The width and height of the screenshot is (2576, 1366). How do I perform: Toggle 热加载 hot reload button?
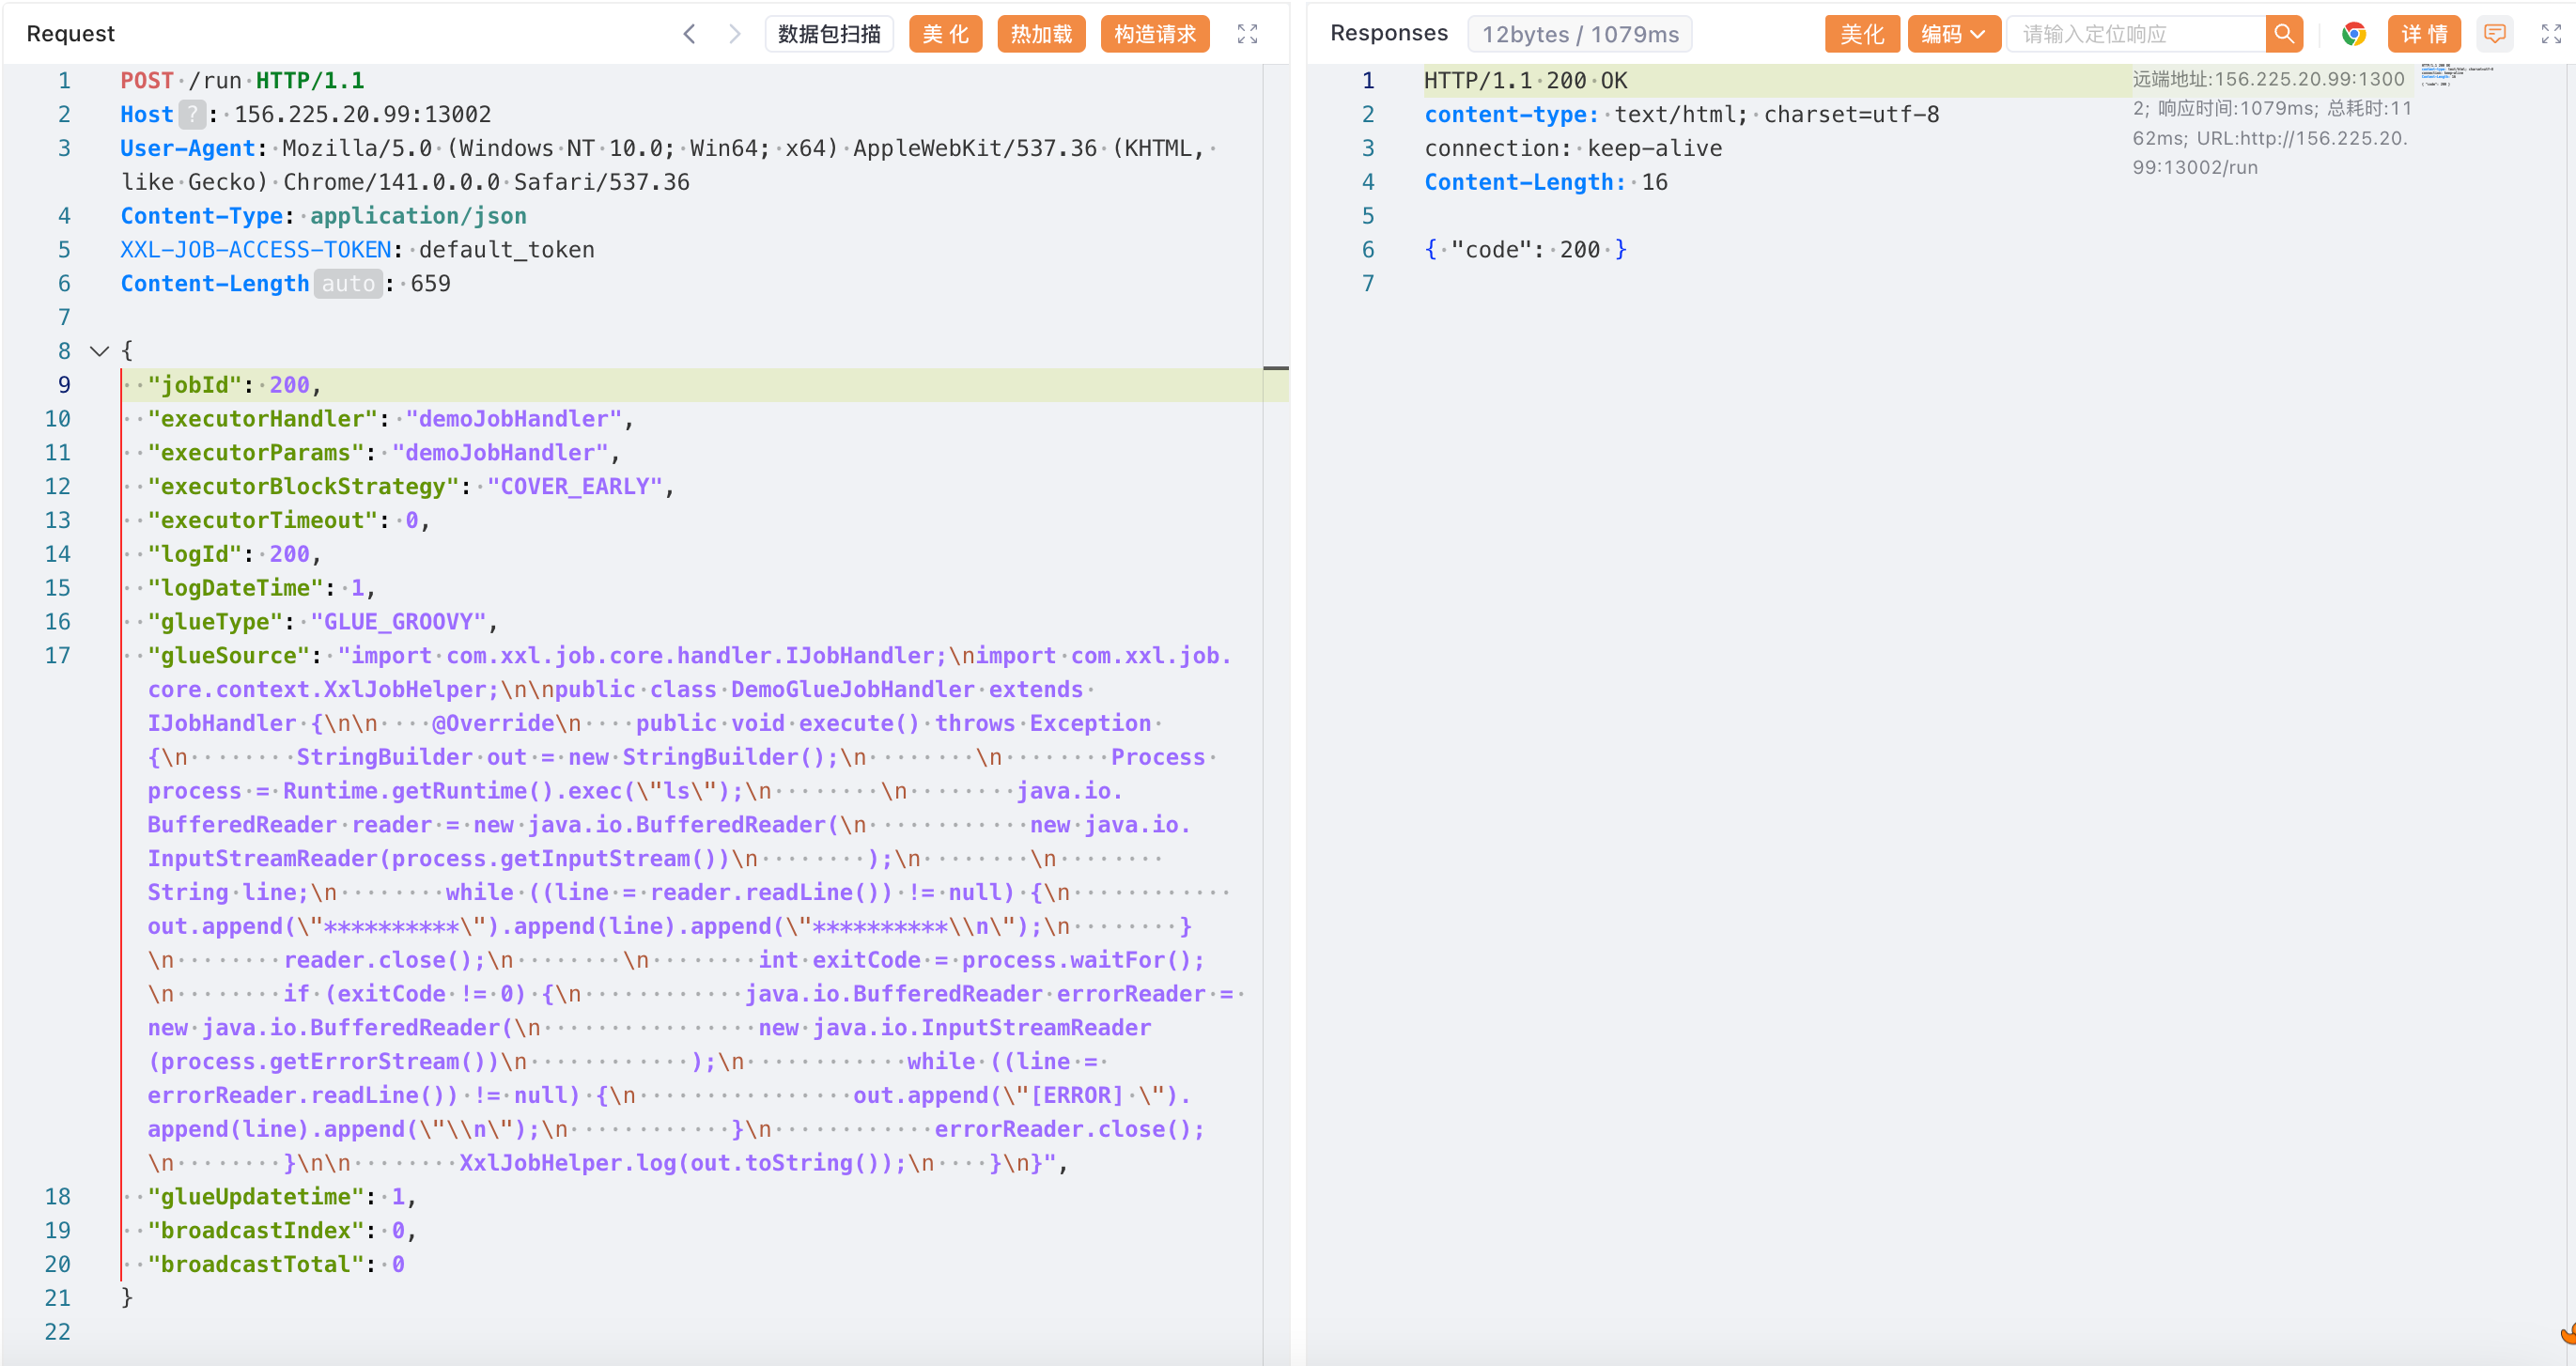click(1040, 34)
